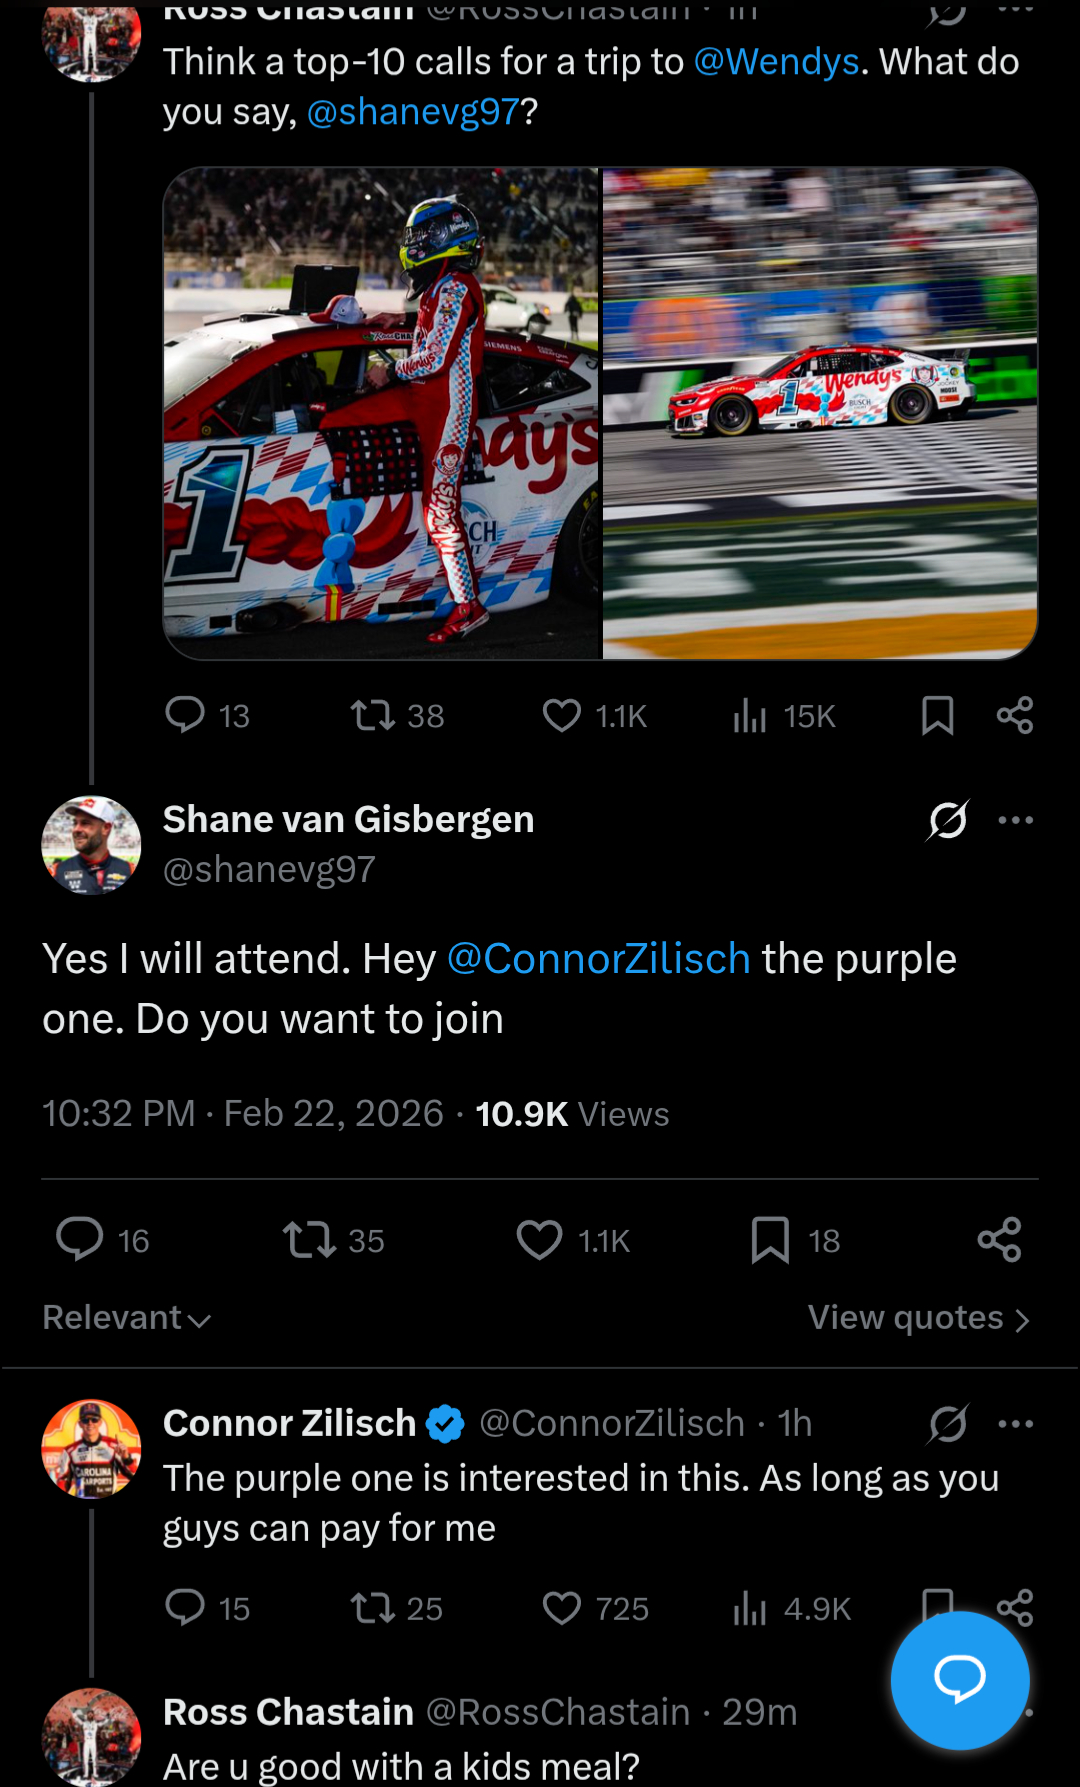View analytics for Ross Chastain's 15K views tweet
The image size is (1080, 1787).
750,716
